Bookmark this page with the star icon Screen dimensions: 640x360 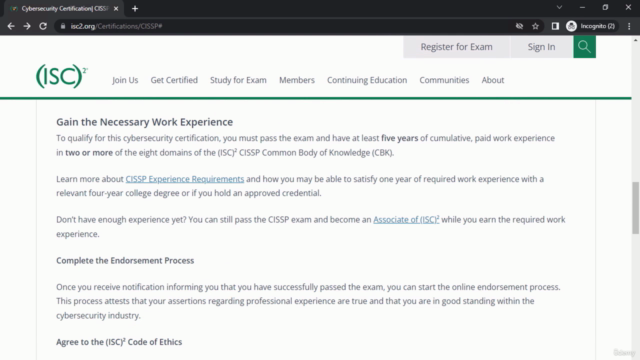[536, 26]
